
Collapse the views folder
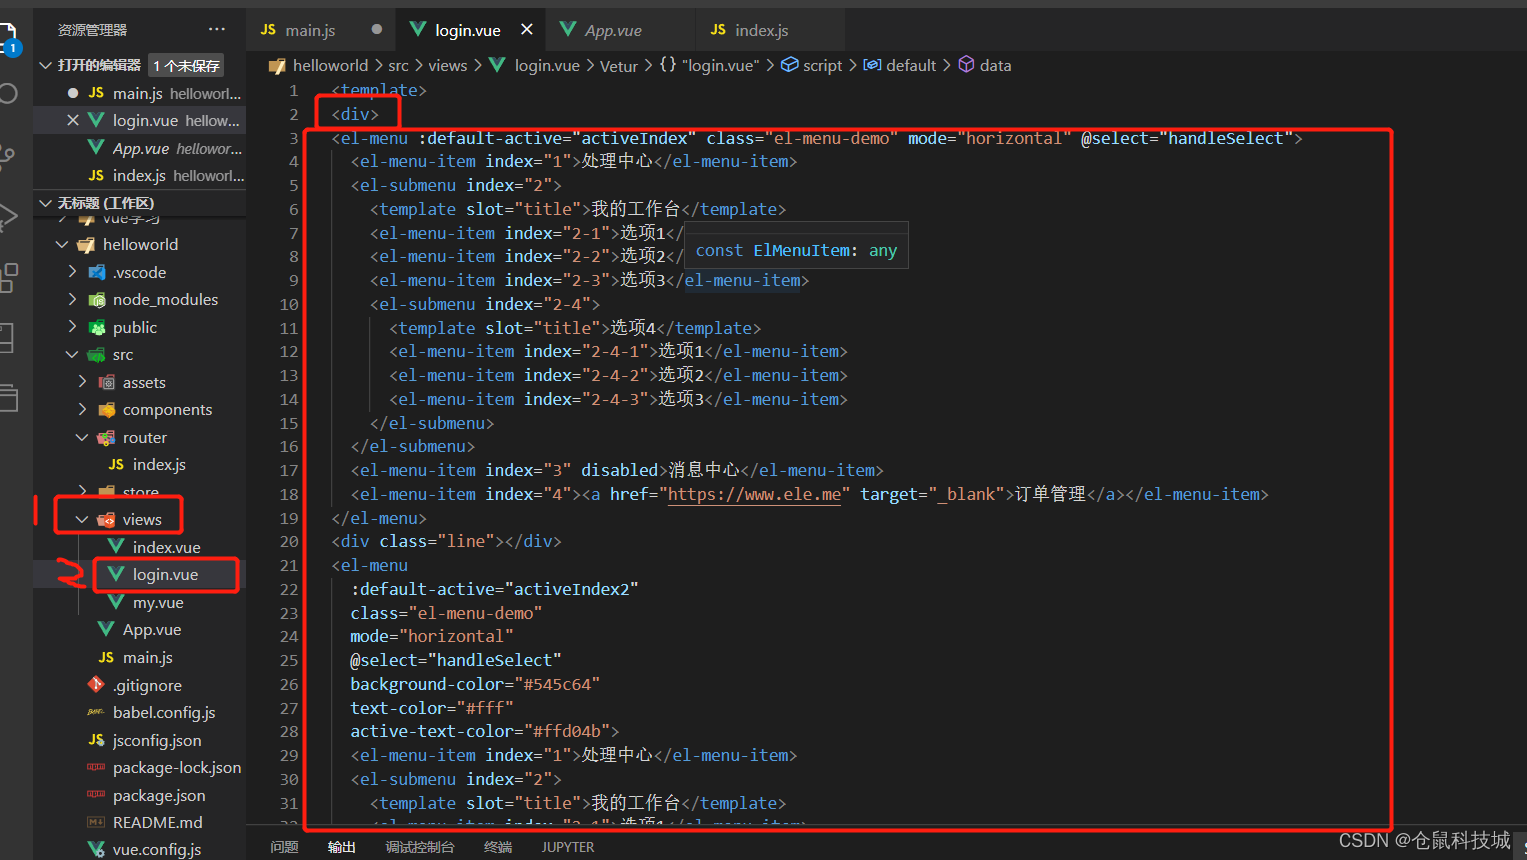[82, 519]
